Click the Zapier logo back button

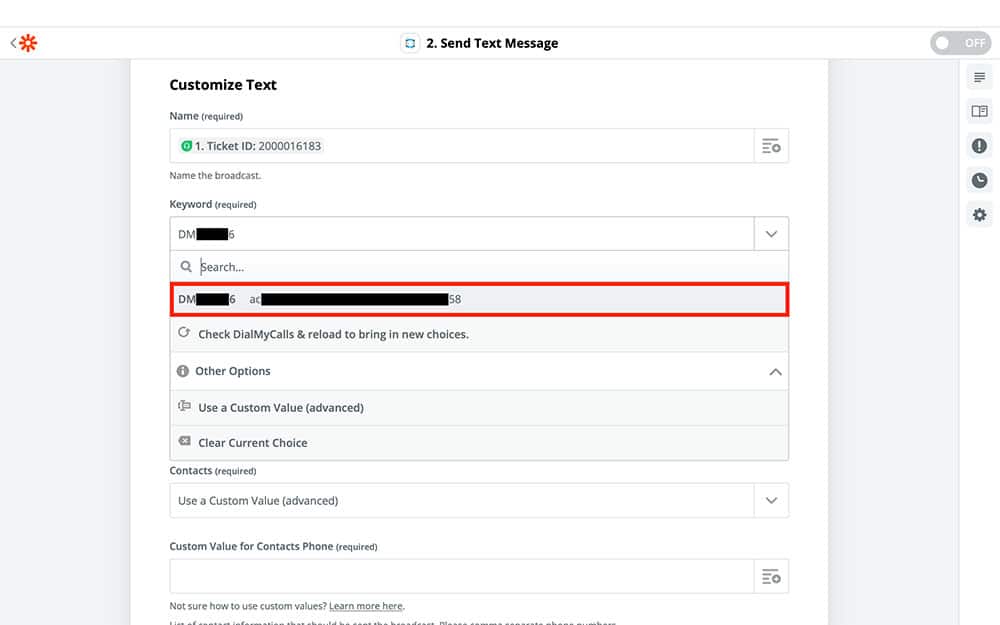[25, 43]
